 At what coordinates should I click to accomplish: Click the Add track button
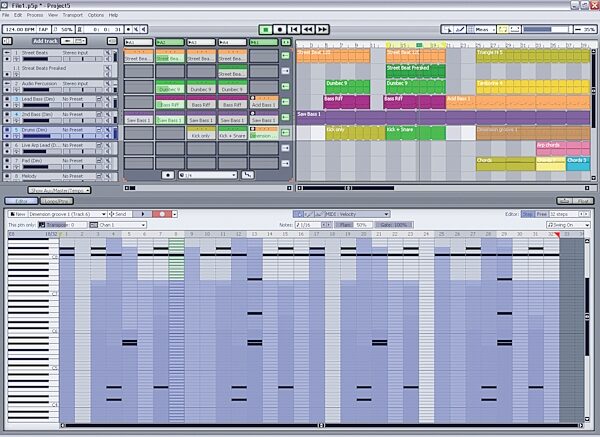(x=45, y=41)
